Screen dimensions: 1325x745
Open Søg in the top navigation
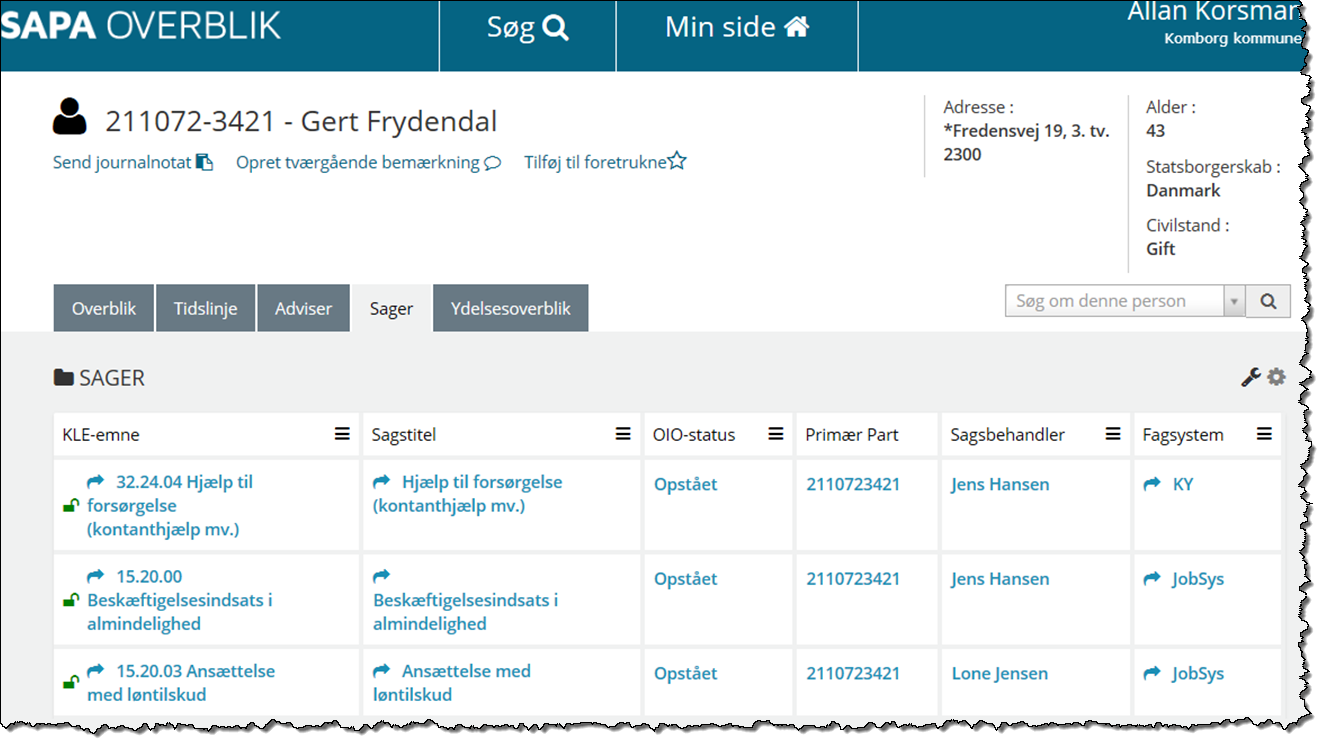tap(528, 30)
